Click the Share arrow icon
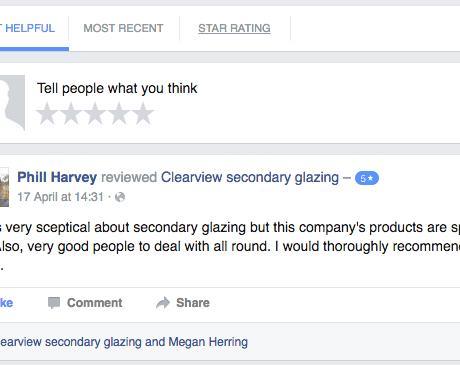Viewport: 460px width, 365px height. (x=163, y=303)
